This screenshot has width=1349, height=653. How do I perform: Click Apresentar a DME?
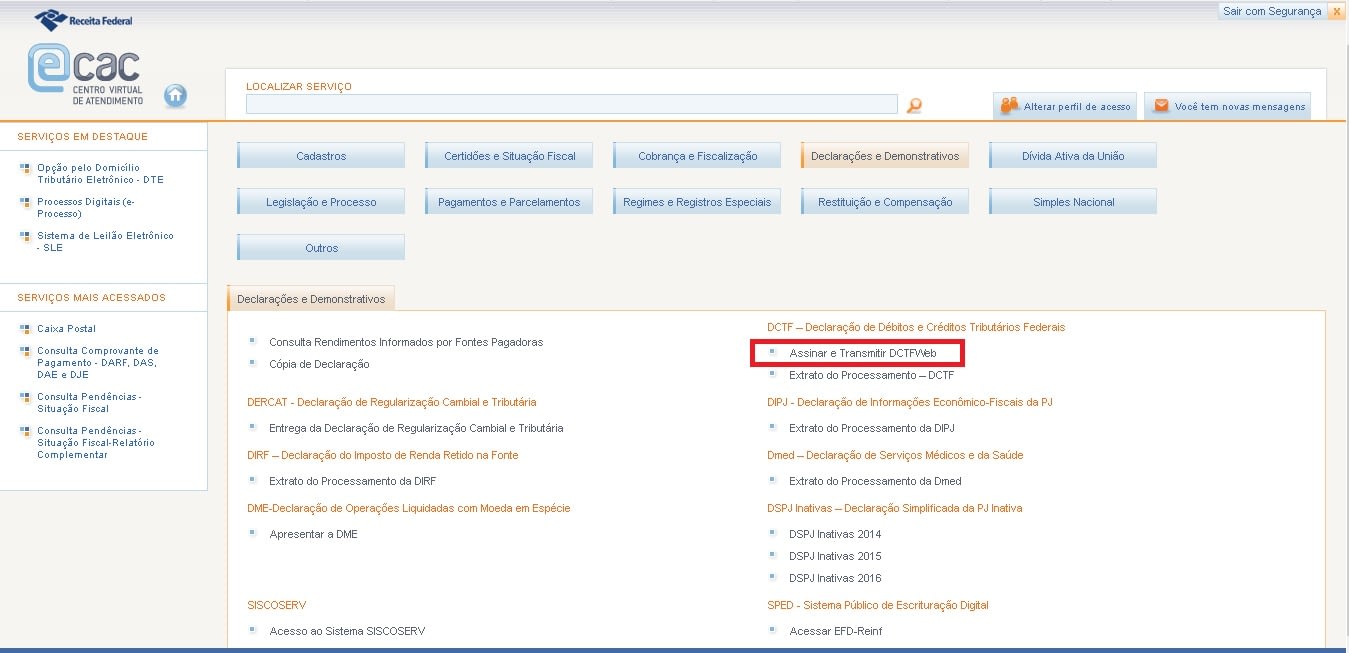coord(313,534)
